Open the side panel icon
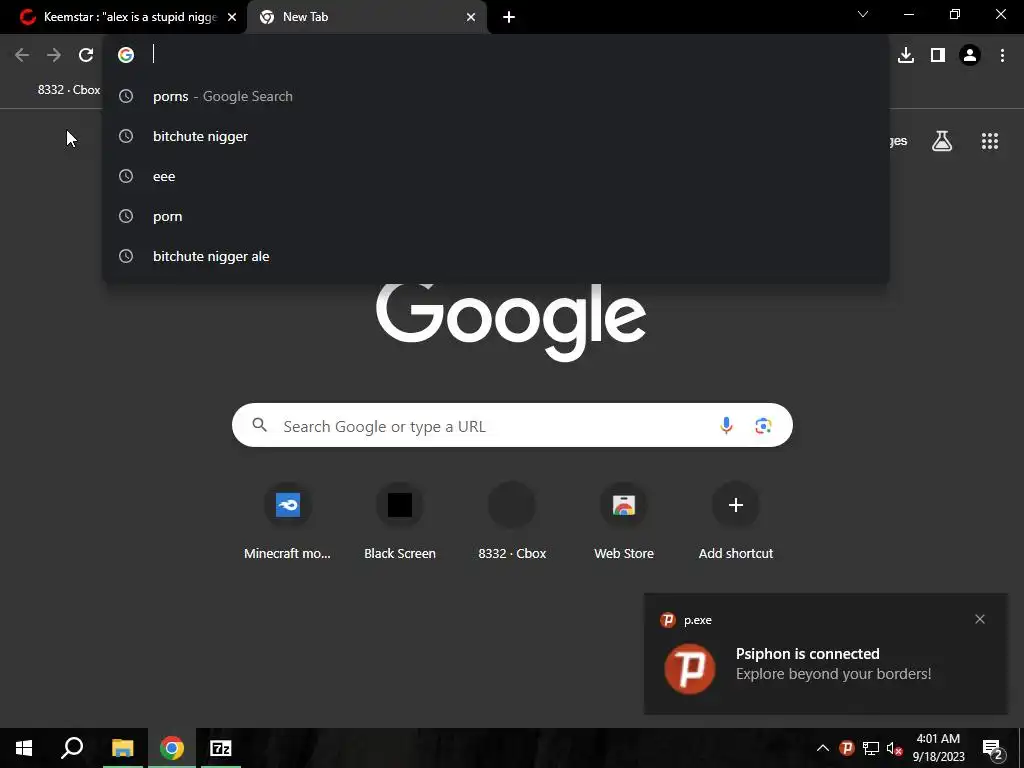Image resolution: width=1024 pixels, height=768 pixels. [x=938, y=55]
